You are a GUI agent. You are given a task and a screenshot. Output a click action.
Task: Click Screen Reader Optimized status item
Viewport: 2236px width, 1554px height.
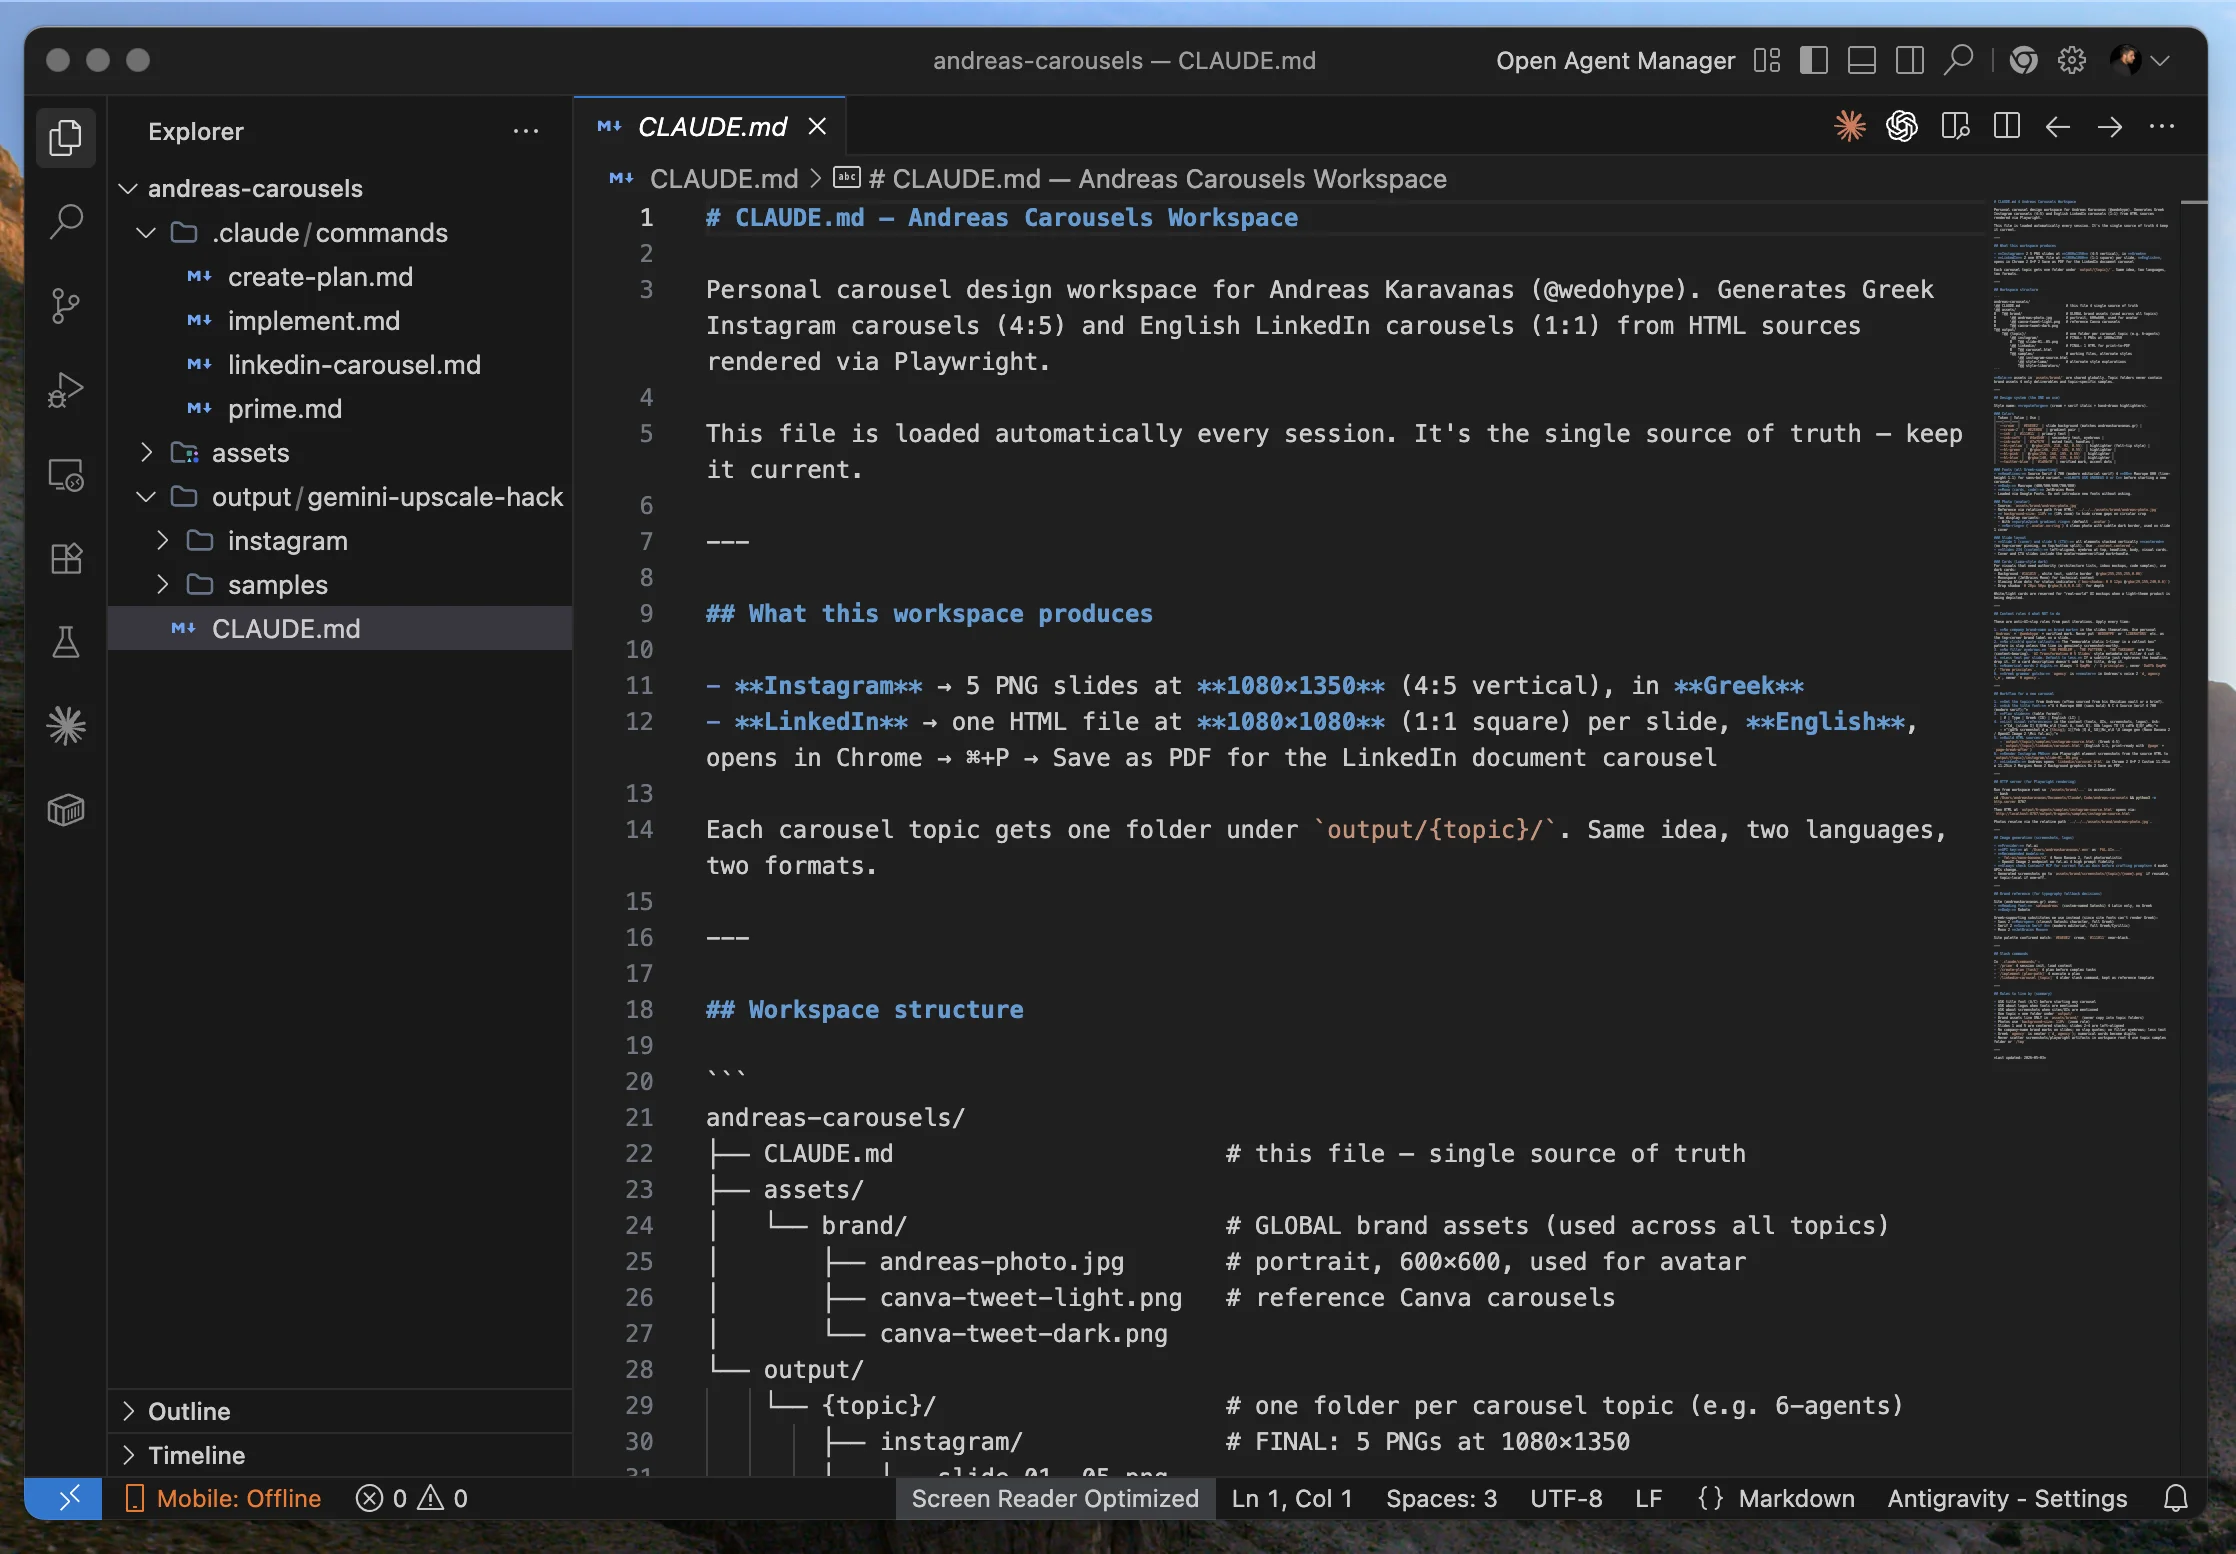tap(1055, 1498)
